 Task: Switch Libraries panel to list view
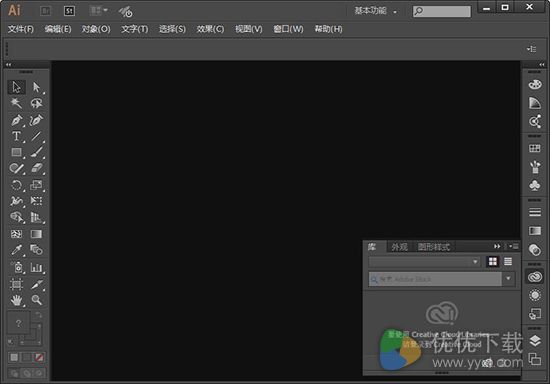coord(508,262)
